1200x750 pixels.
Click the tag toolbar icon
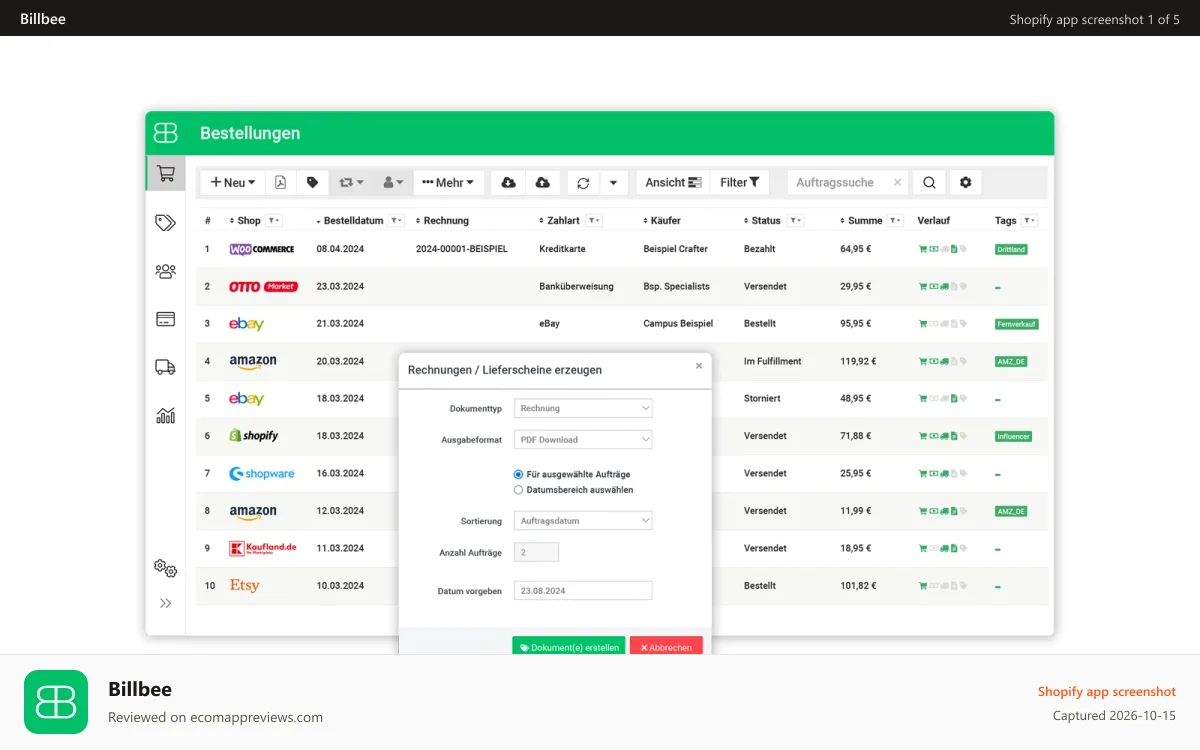[x=312, y=182]
